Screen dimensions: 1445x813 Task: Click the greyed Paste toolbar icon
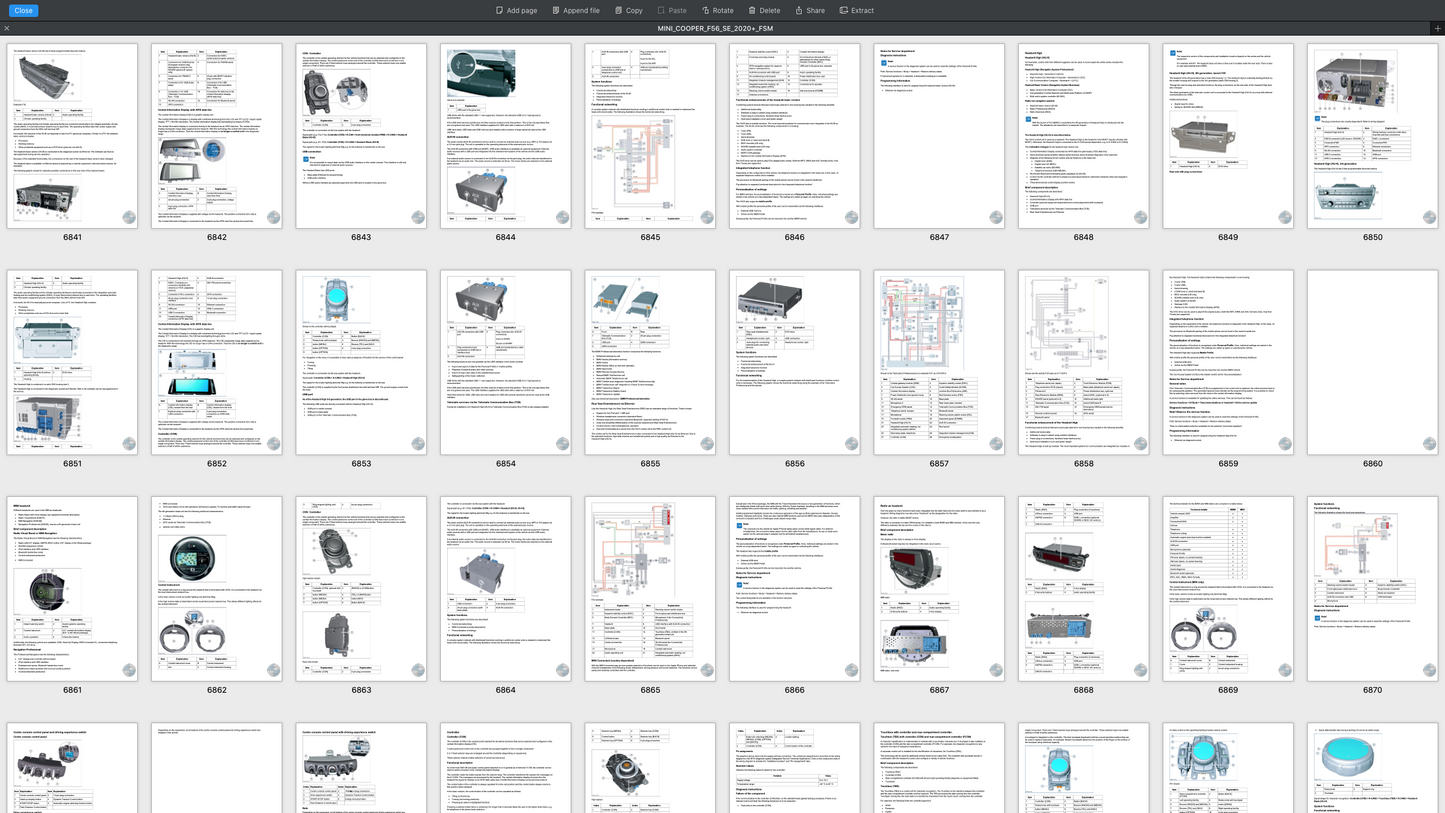click(x=661, y=10)
